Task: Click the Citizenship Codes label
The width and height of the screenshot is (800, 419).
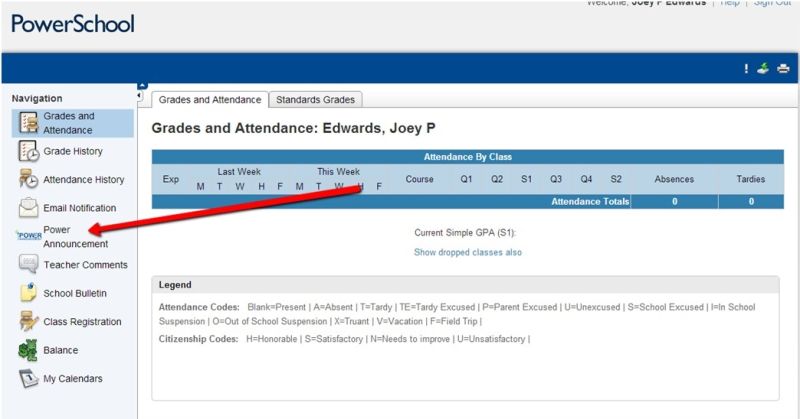Action: (x=198, y=339)
